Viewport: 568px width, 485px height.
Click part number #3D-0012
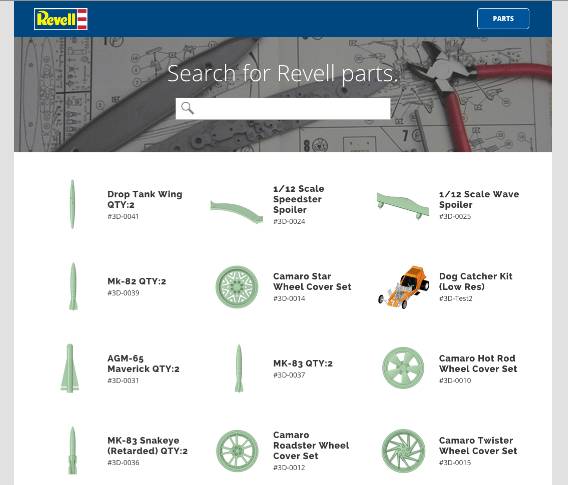[289, 468]
